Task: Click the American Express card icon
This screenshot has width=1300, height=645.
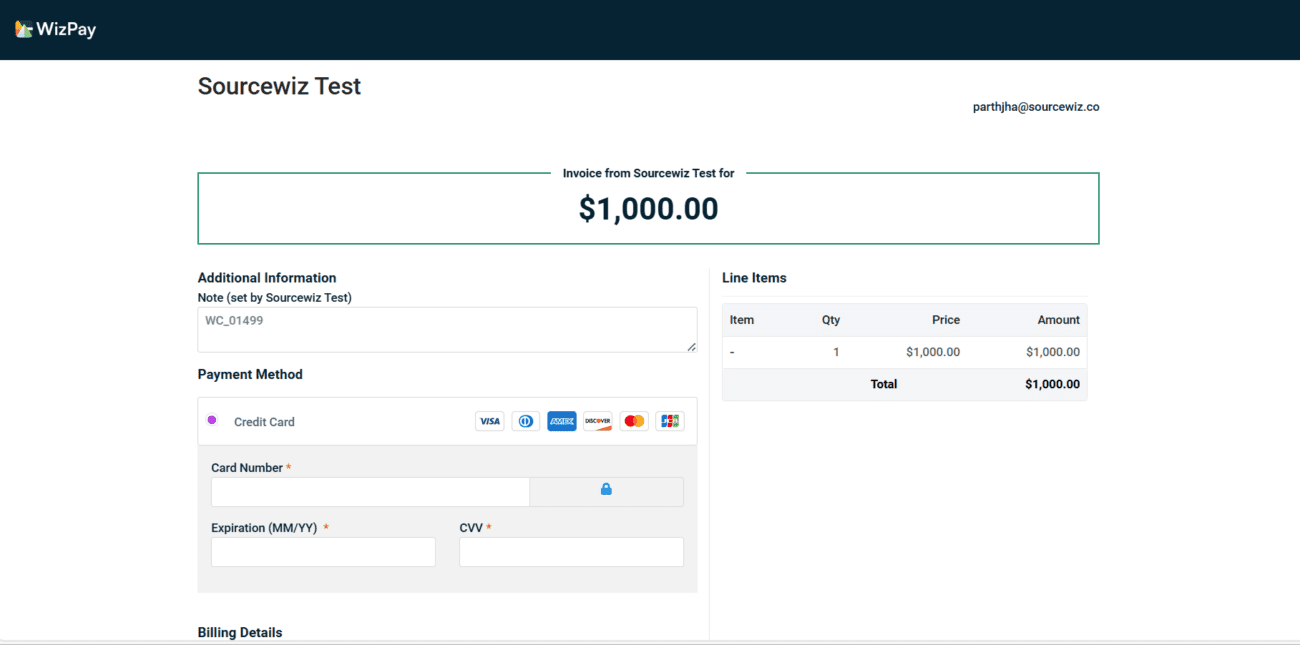Action: pyautogui.click(x=562, y=421)
